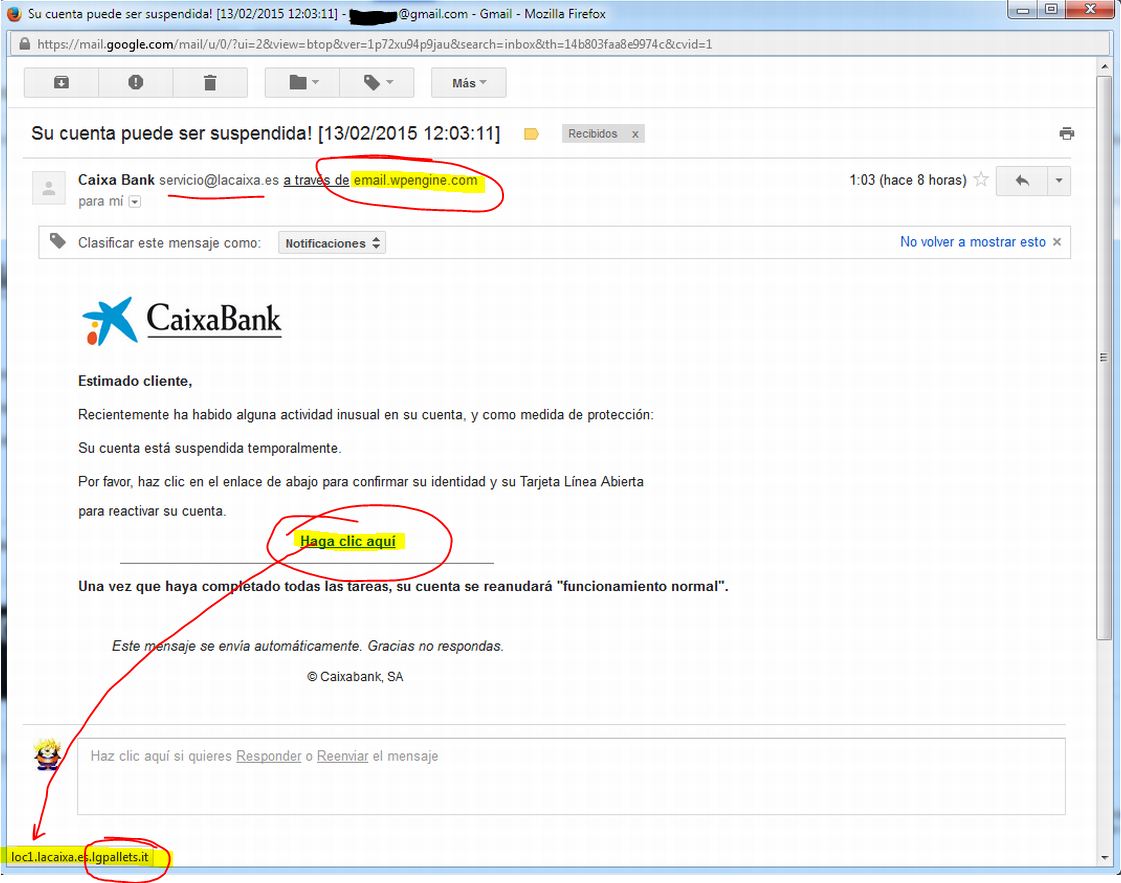The image size is (1121, 883).
Task: Click the sender avatar placeholder
Action: coord(49,188)
